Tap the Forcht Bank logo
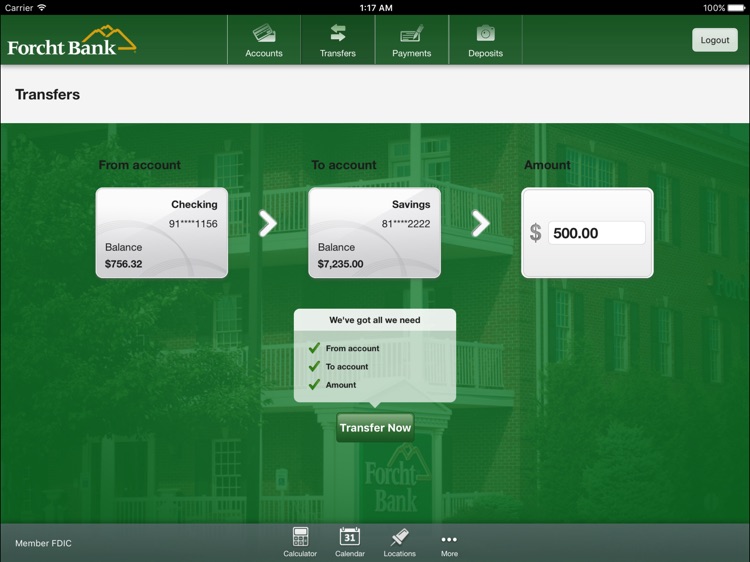This screenshot has width=750, height=562. [x=72, y=41]
